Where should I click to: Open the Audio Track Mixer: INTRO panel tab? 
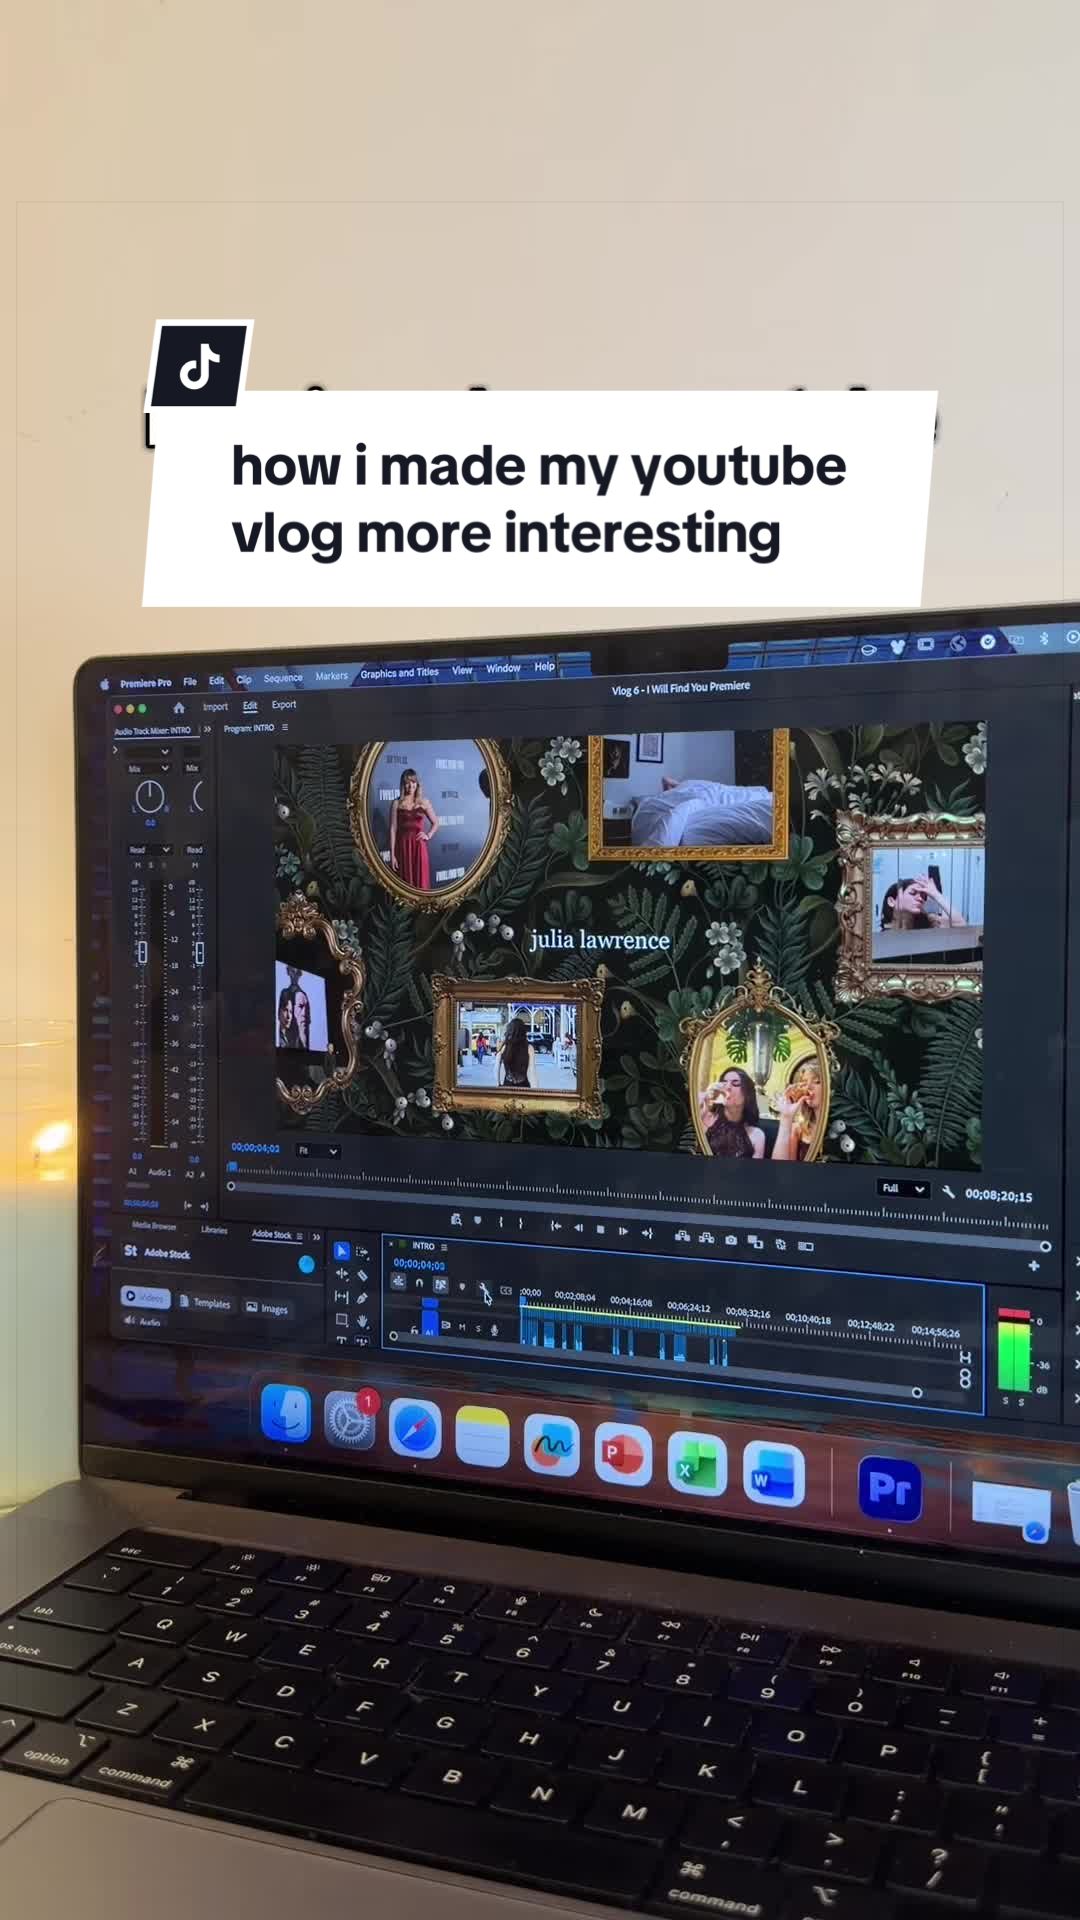tap(152, 731)
